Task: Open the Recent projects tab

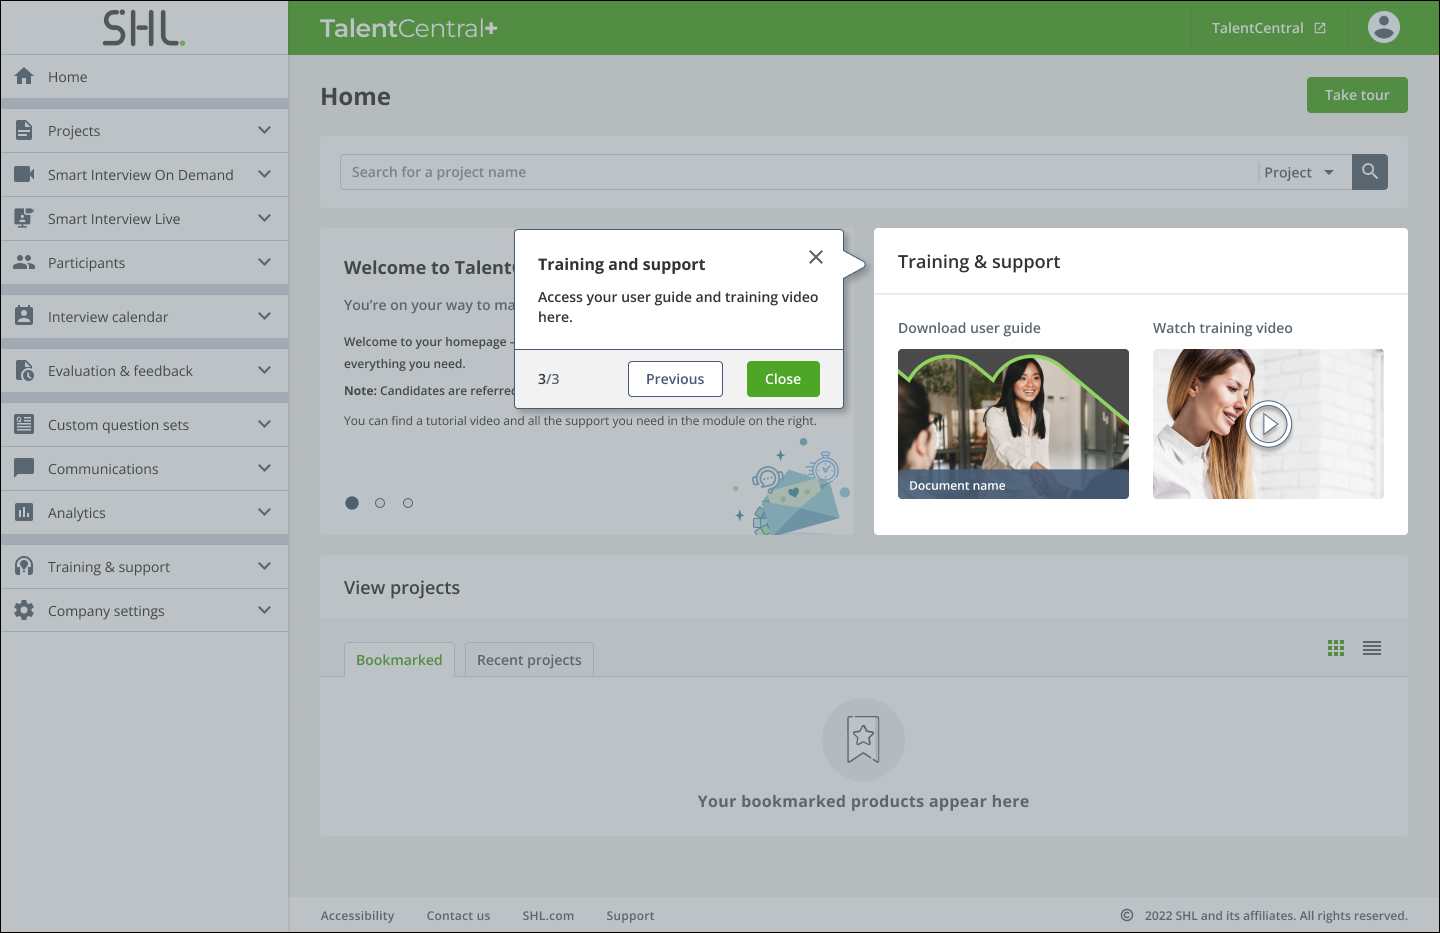Action: coord(529,660)
